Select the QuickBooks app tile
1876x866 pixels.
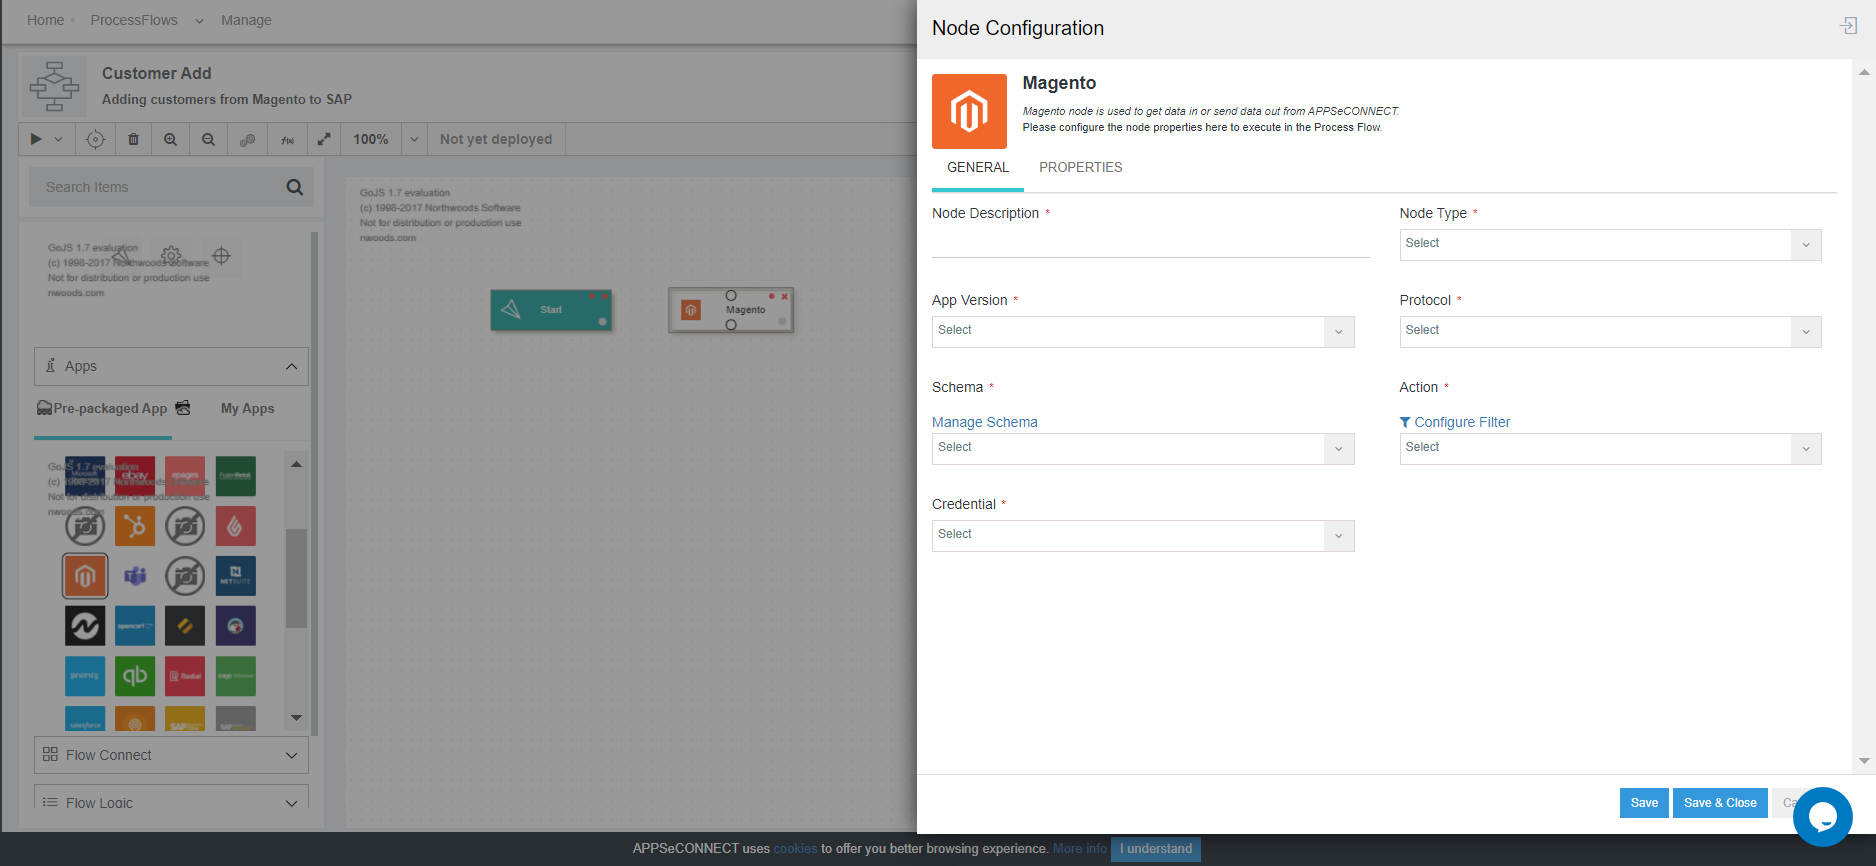pyautogui.click(x=135, y=676)
